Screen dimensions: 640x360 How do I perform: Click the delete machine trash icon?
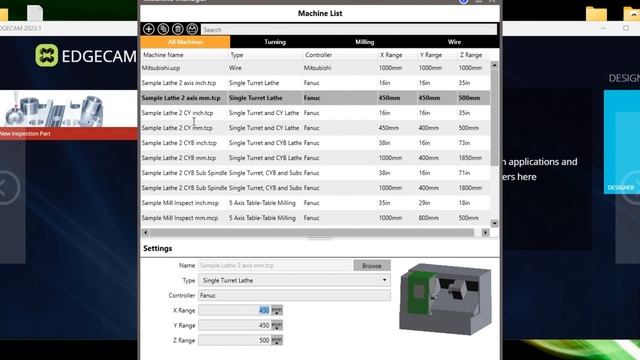(x=178, y=29)
